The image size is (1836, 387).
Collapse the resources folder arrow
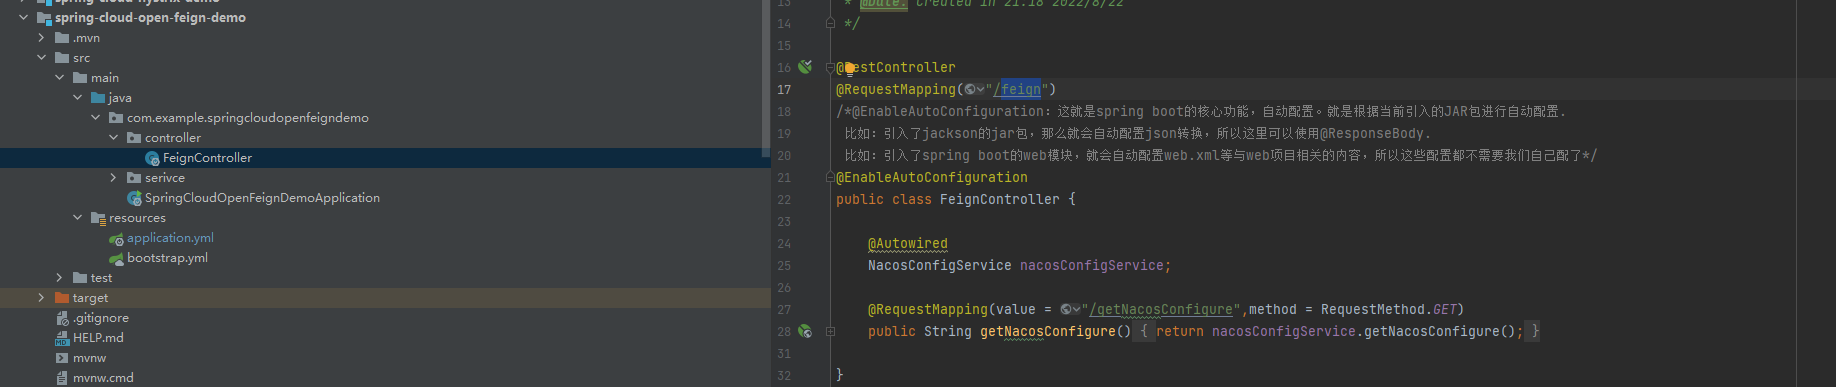pos(77,217)
